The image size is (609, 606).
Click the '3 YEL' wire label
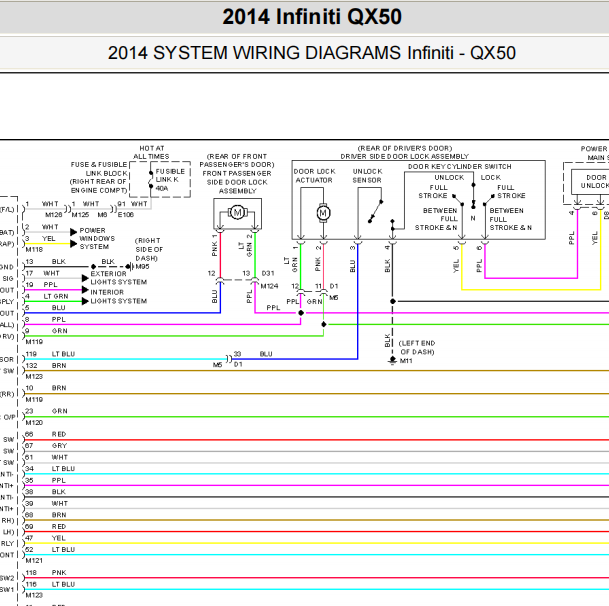[x=40, y=239]
